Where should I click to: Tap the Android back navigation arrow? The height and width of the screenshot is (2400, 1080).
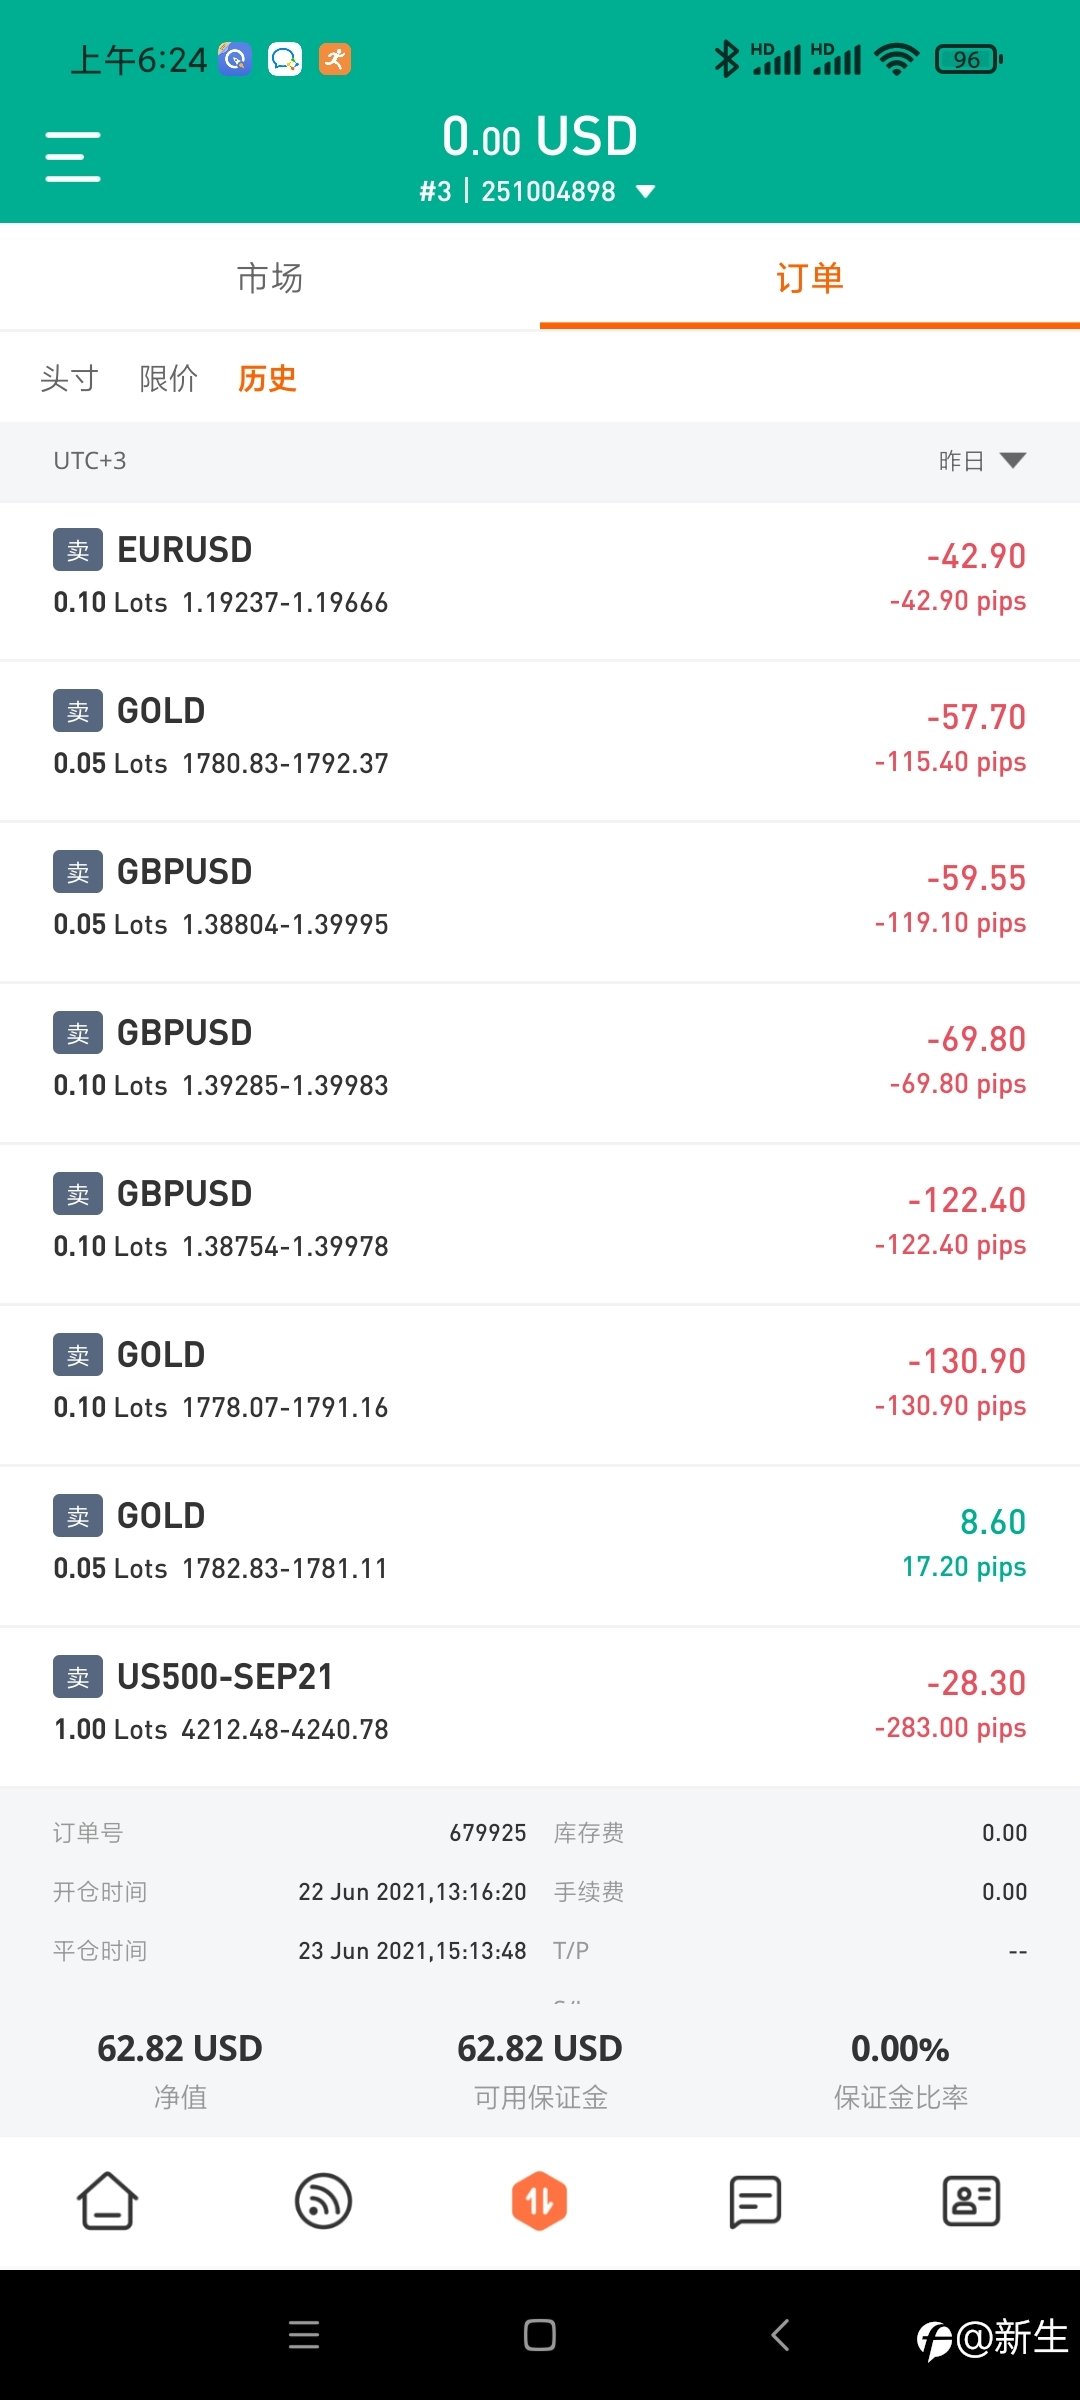[781, 2335]
